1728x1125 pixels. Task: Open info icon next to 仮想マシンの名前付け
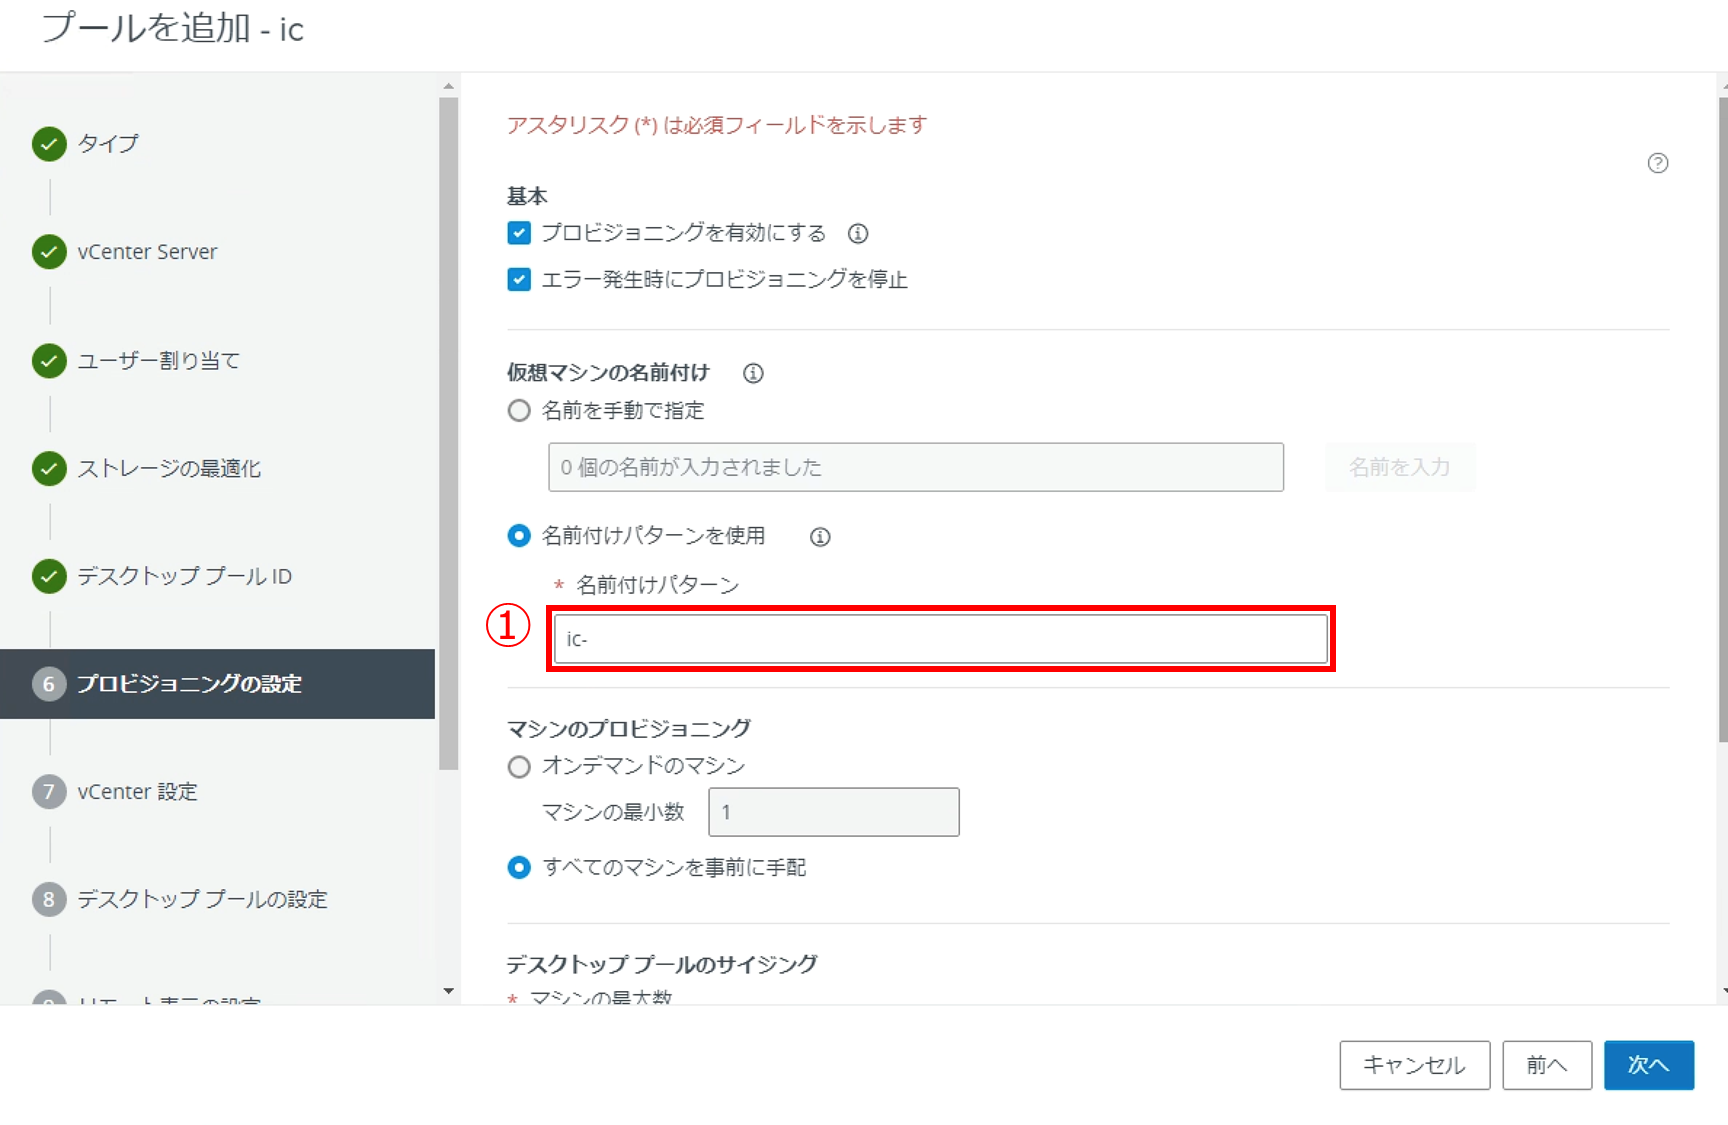(x=753, y=373)
